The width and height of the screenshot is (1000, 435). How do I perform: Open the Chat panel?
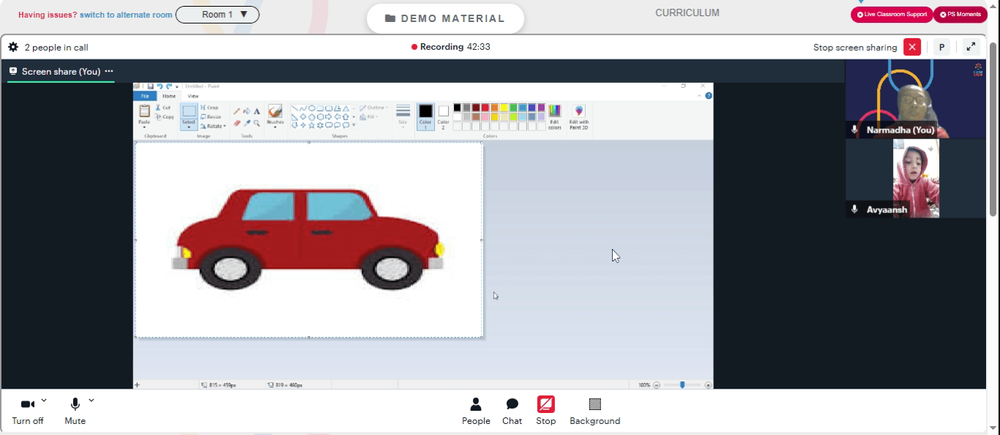[511, 411]
